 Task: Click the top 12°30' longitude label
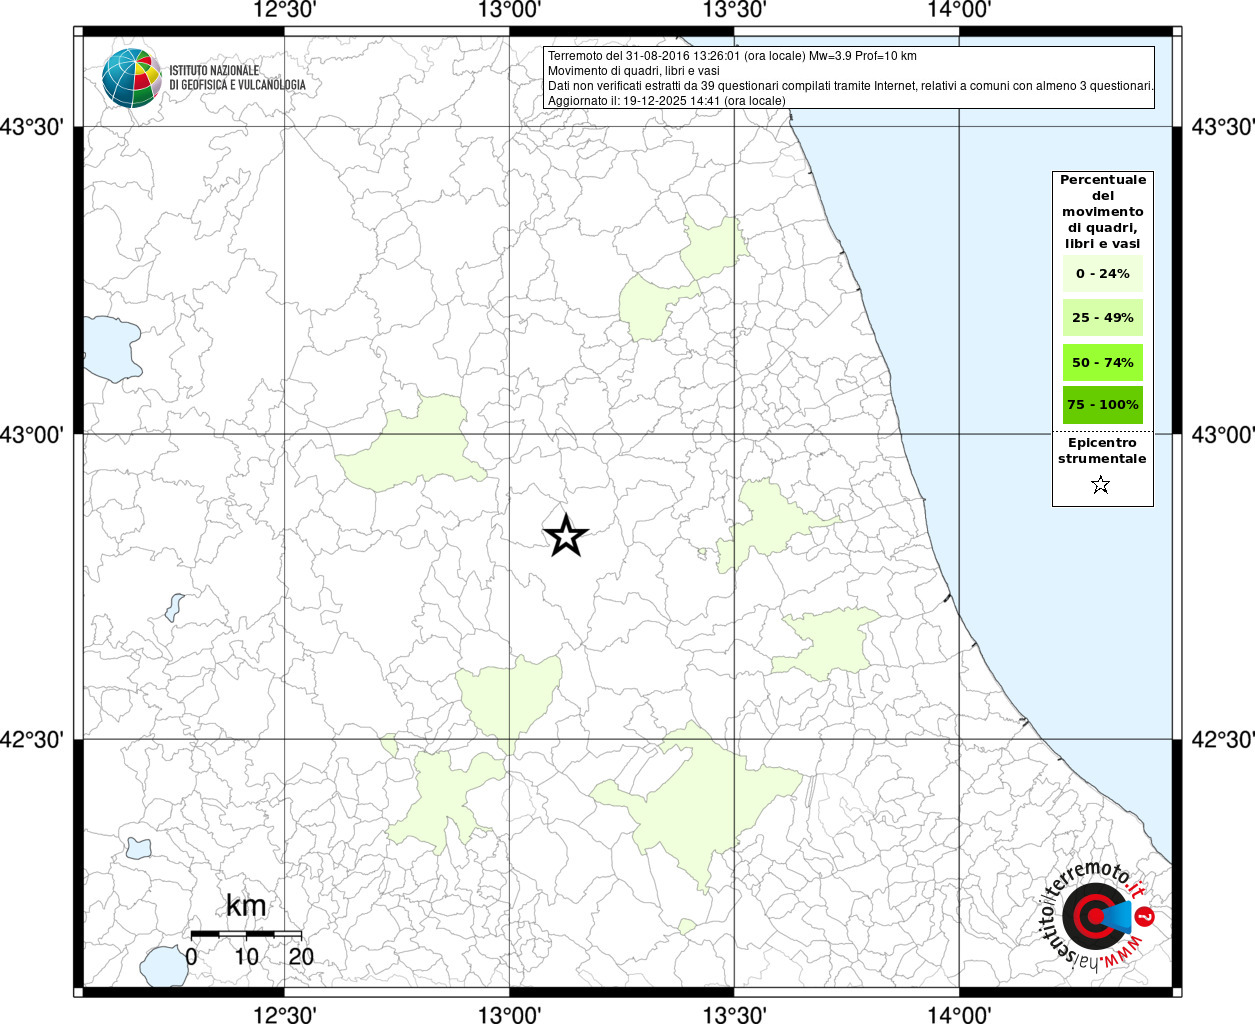coord(285,11)
